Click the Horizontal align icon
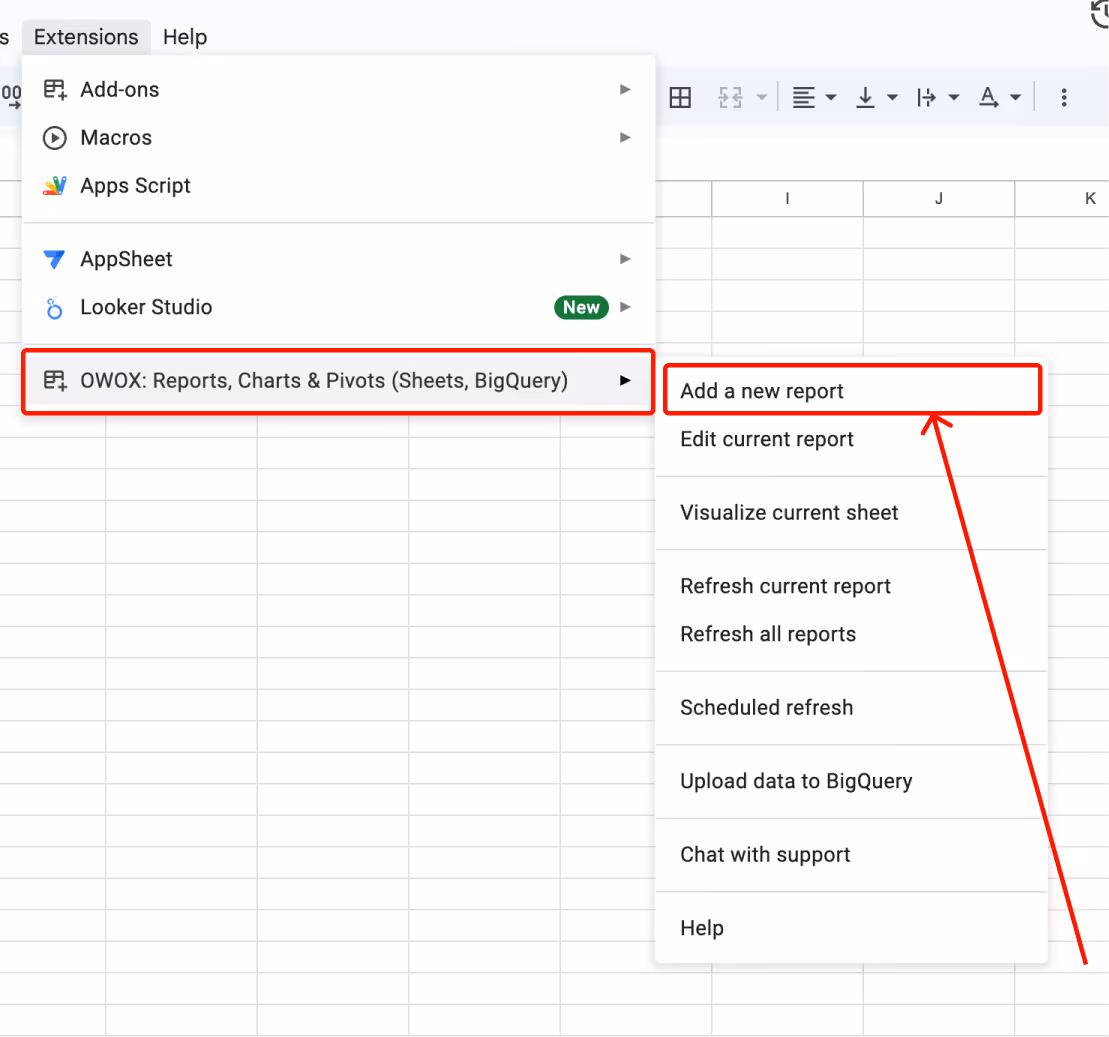 [803, 98]
